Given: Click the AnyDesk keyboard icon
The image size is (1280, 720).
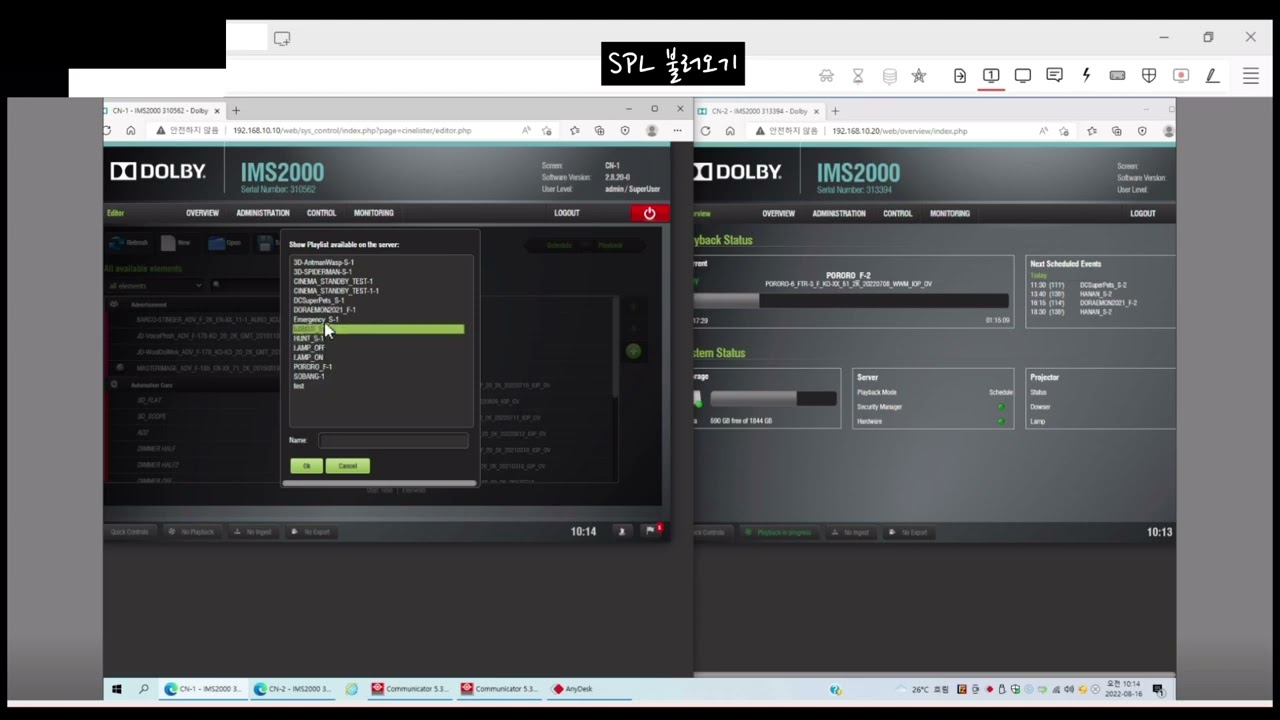Looking at the screenshot, I should (x=1117, y=76).
